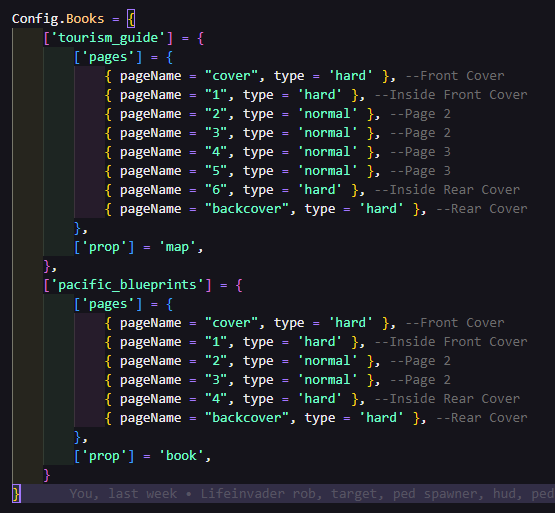Click the '--Front Cover' comment in tourism_guide

(455, 76)
